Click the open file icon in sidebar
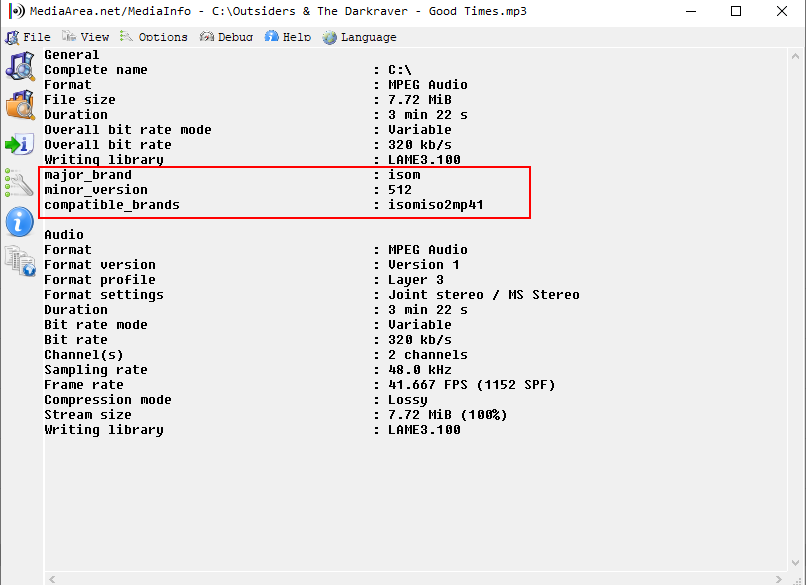Image resolution: width=806 pixels, height=585 pixels. [x=20, y=66]
